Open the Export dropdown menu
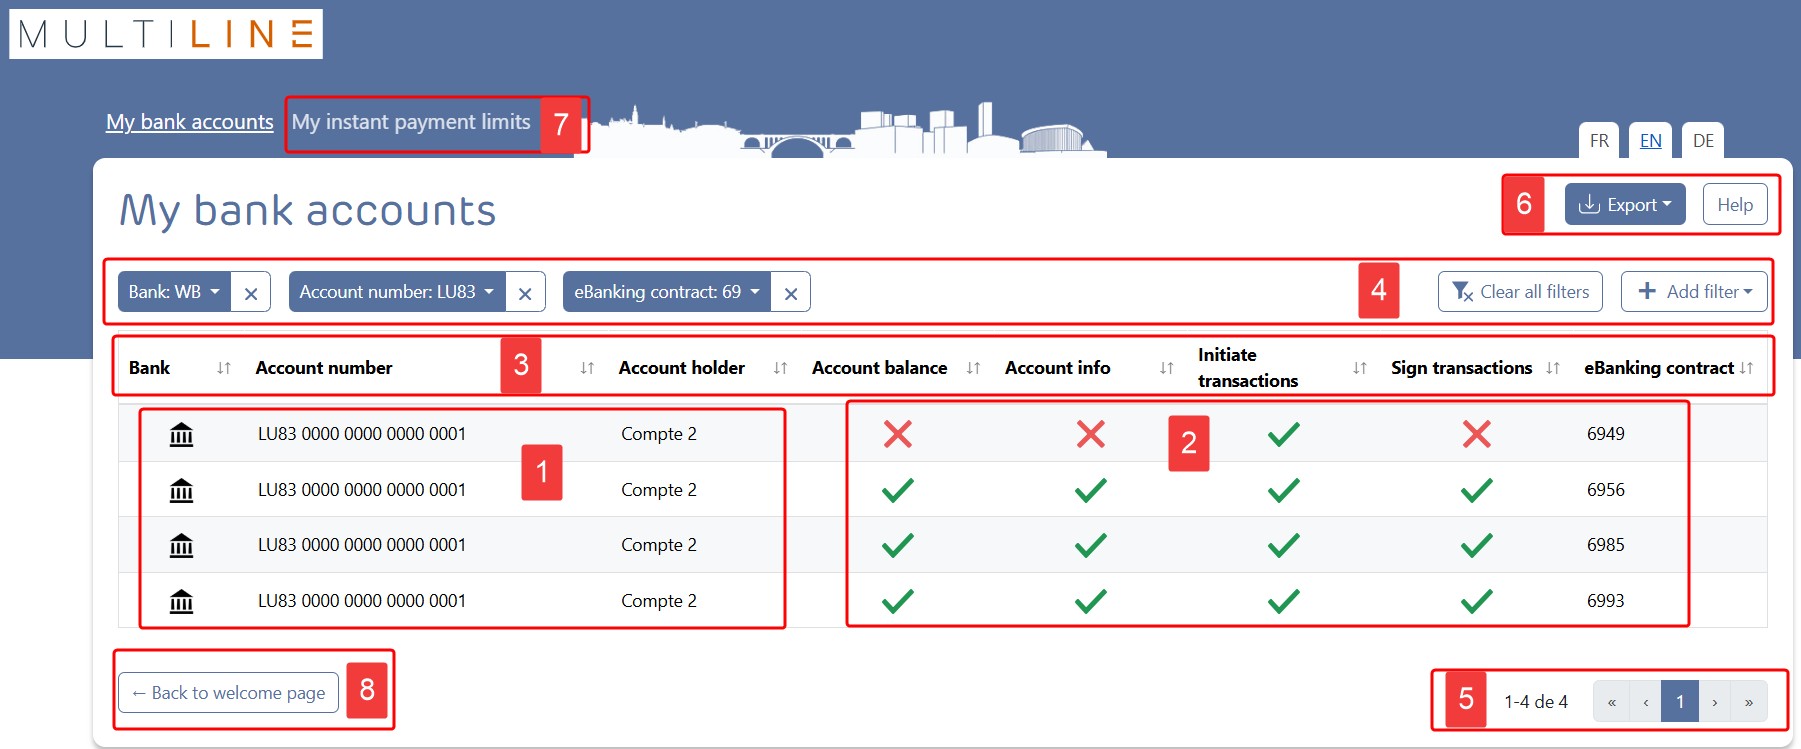The width and height of the screenshot is (1801, 749). coord(1624,205)
